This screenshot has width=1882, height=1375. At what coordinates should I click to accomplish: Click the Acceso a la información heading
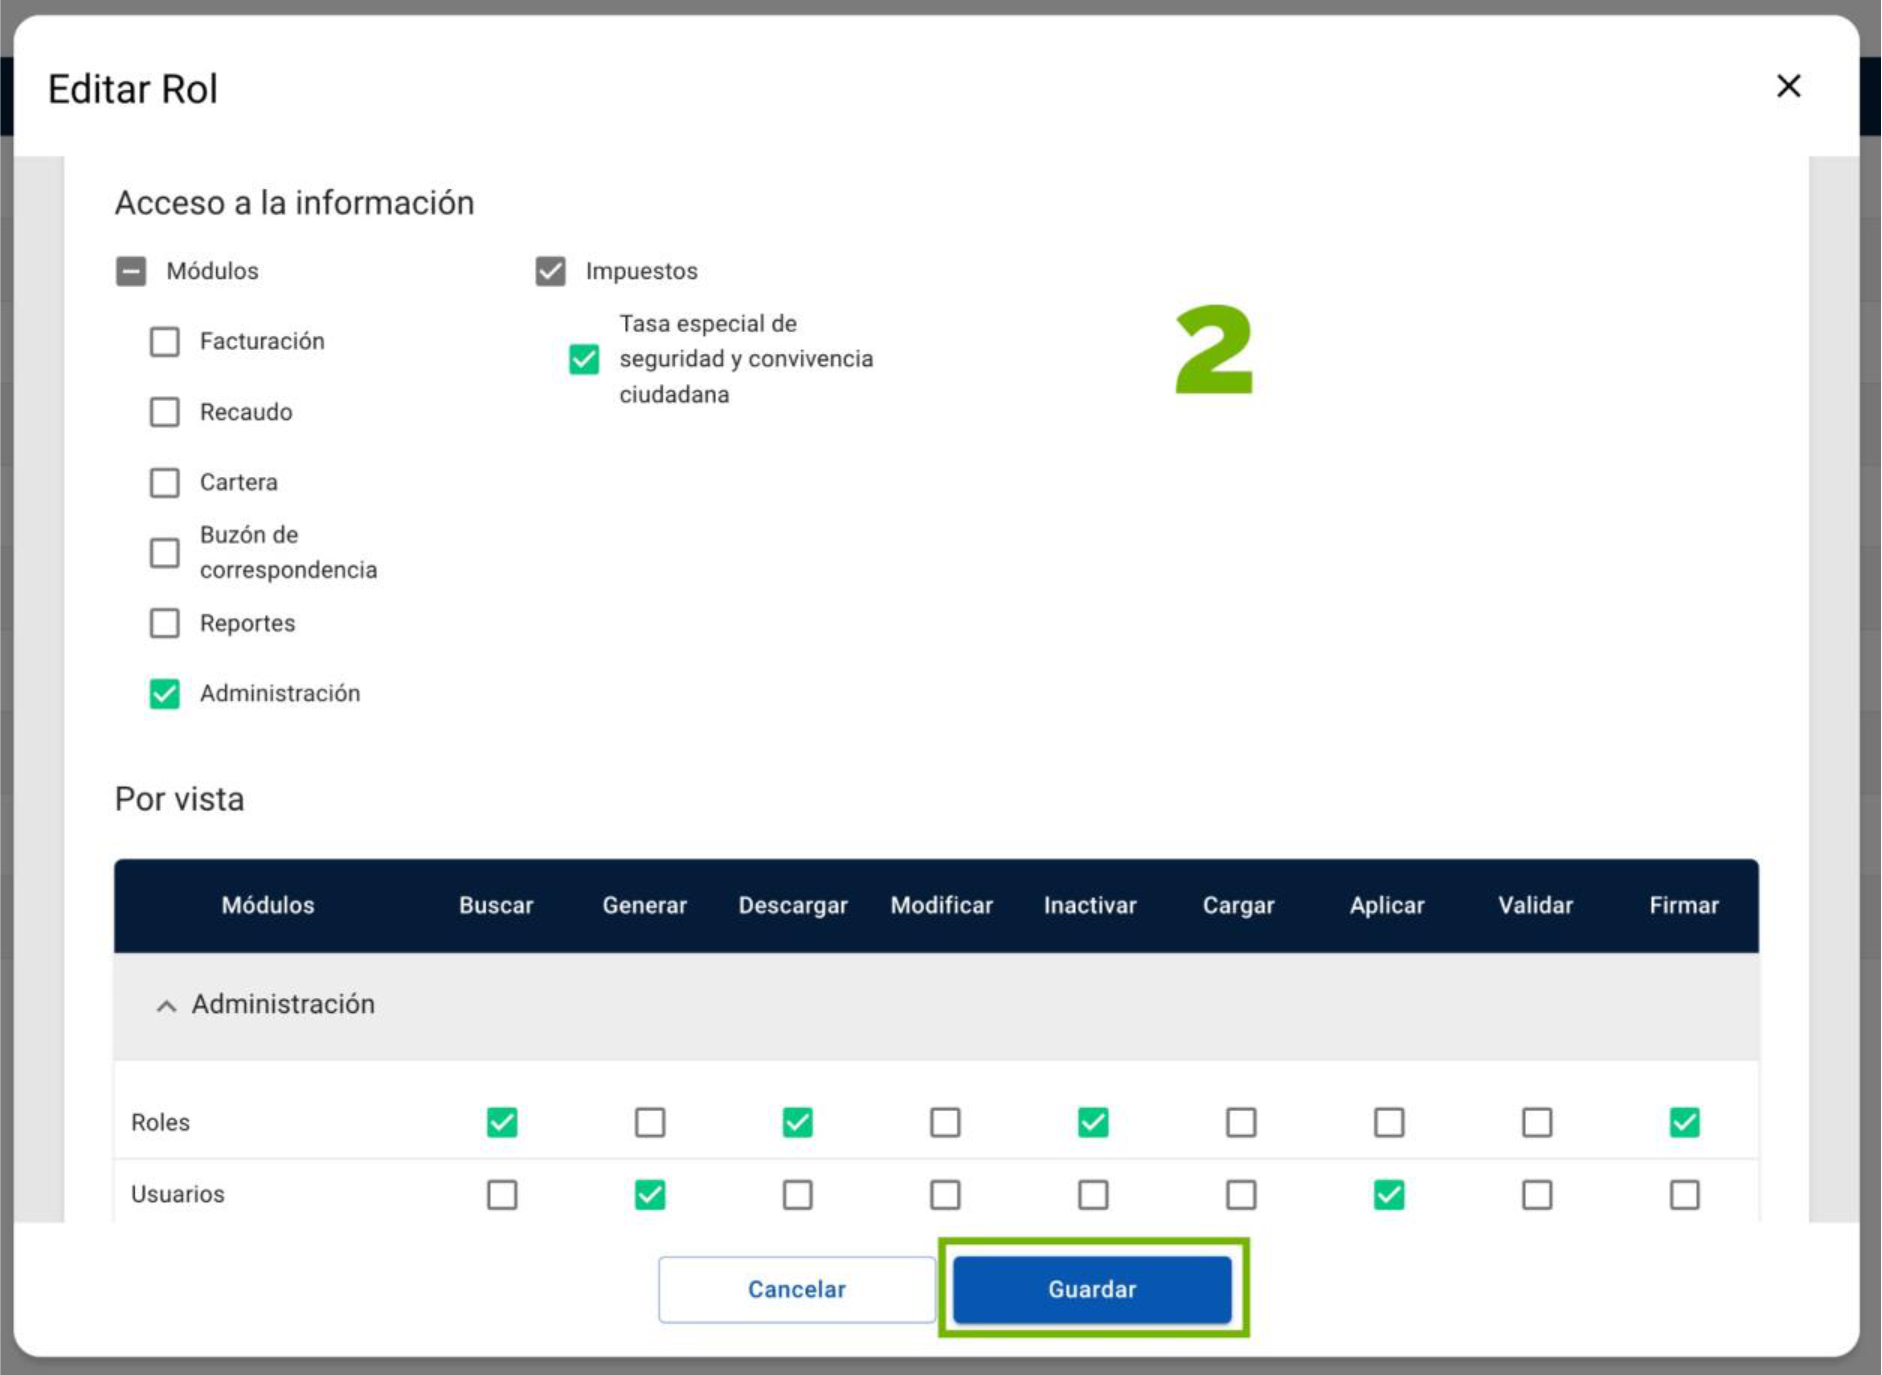click(295, 203)
